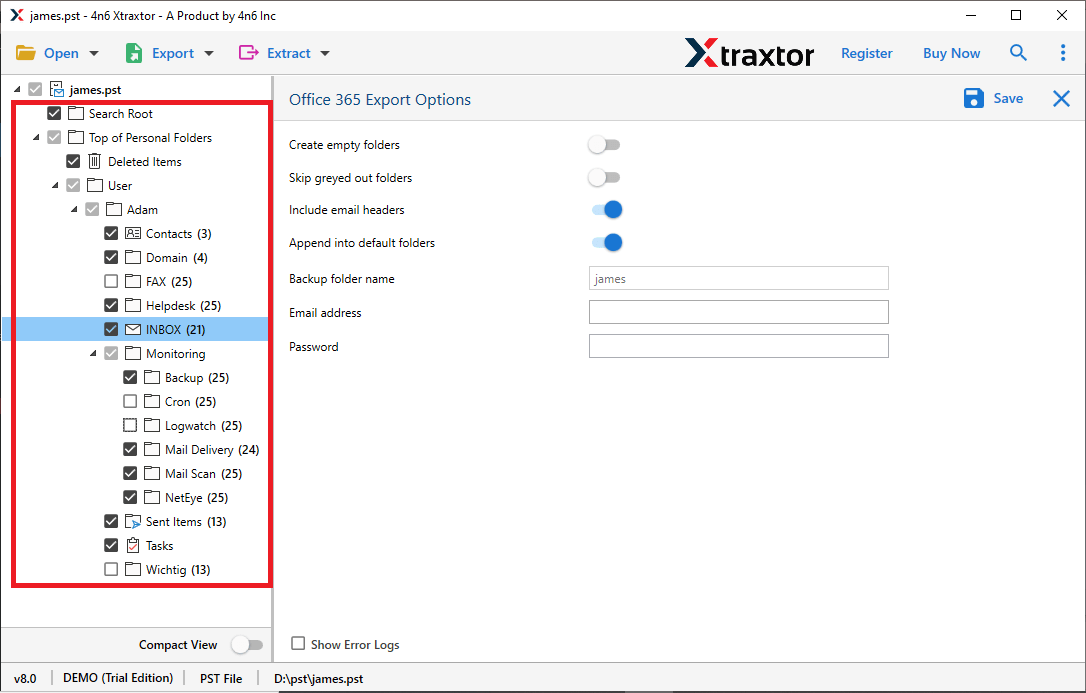1086x693 pixels.
Task: Open the Extract dropdown arrow
Action: point(325,53)
